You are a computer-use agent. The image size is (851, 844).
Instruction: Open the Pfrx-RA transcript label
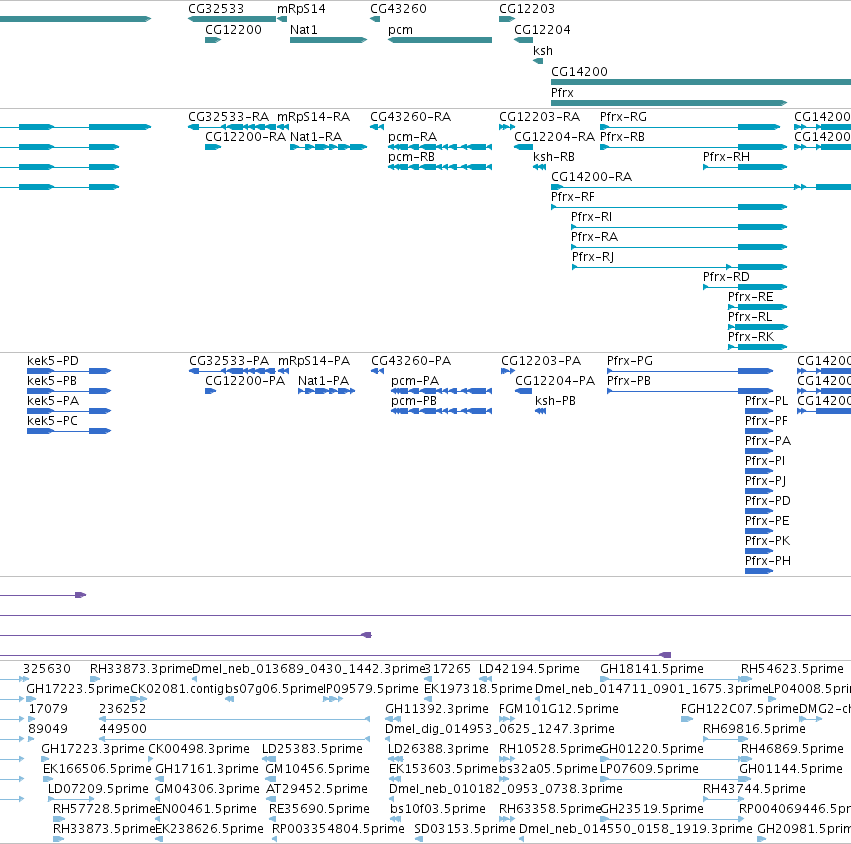594,237
